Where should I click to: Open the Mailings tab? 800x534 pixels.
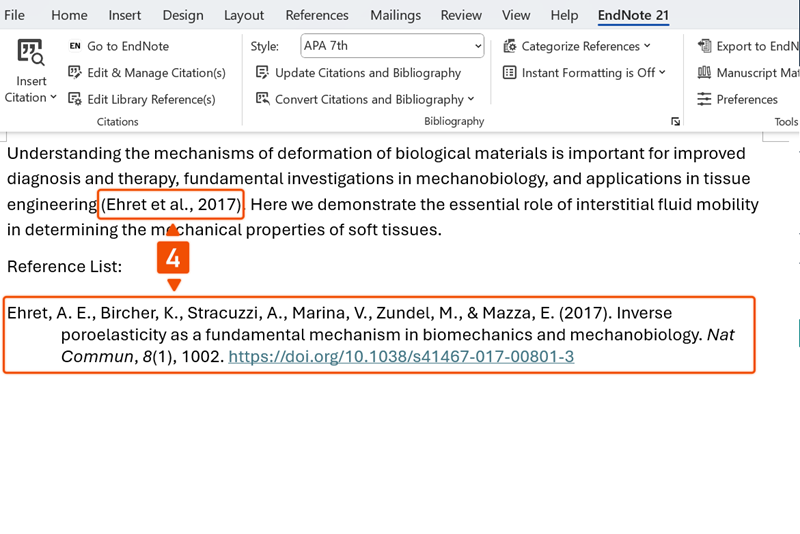(x=395, y=15)
